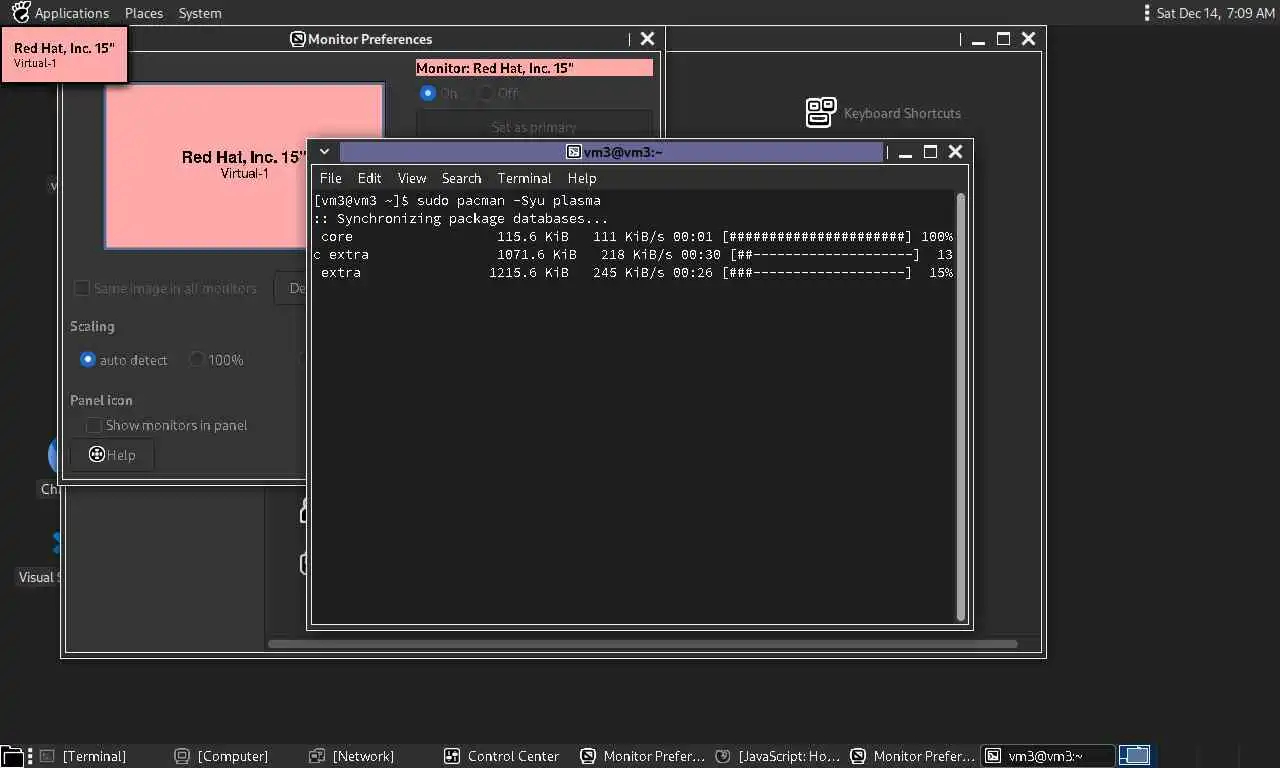Viewport: 1280px width, 768px height.
Task: Click the Set as primary button
Action: pyautogui.click(x=534, y=127)
